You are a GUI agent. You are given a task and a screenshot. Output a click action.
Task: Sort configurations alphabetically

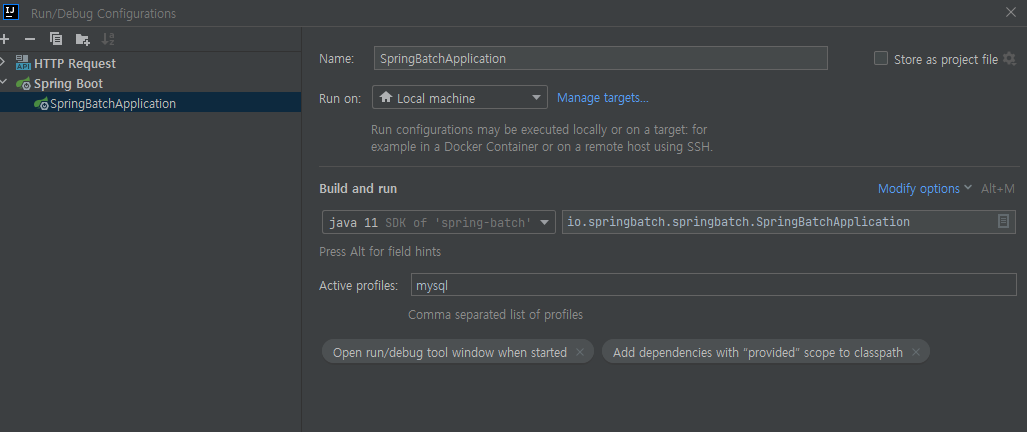(x=108, y=39)
